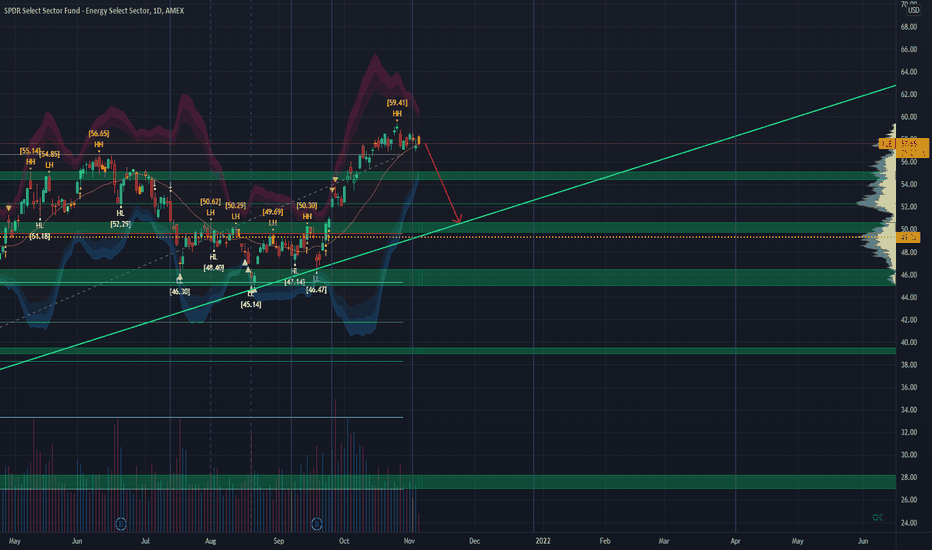Click the 68.00 price scale label
The height and width of the screenshot is (550, 932).
[908, 27]
